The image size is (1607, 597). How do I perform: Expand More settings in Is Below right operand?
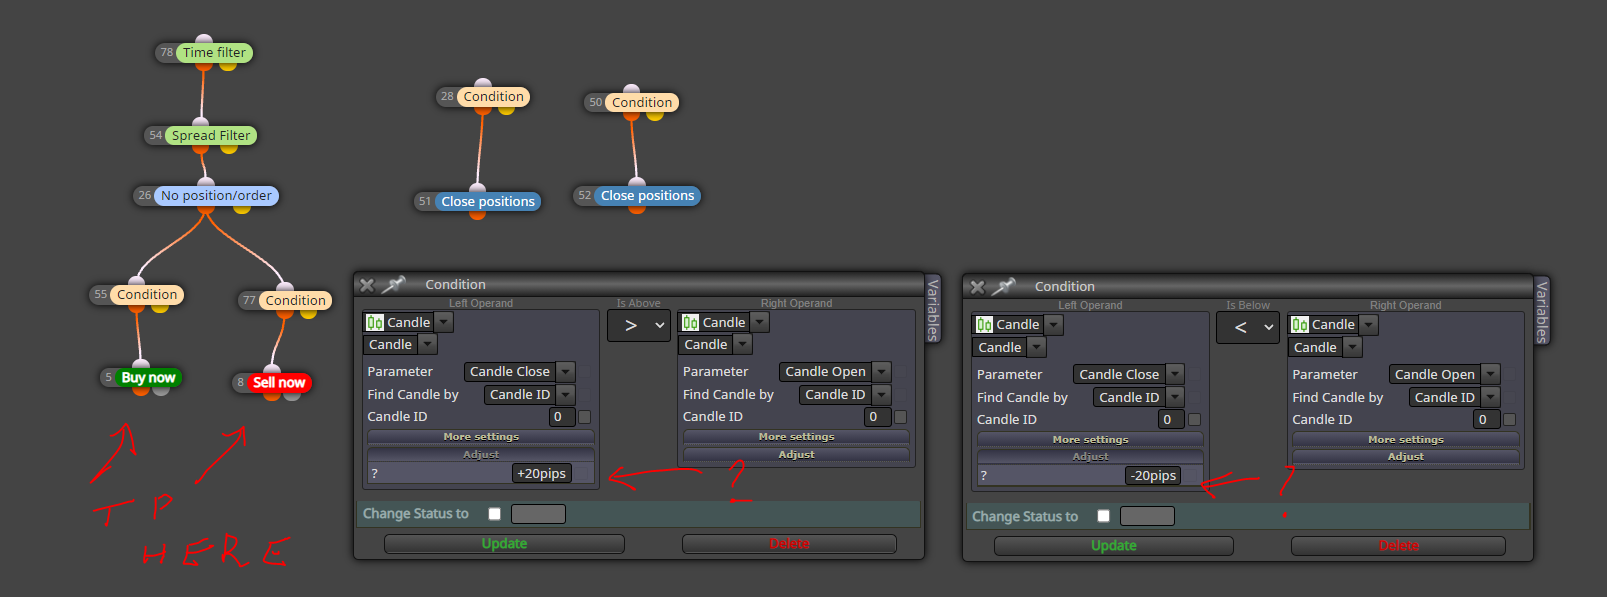tap(1405, 439)
